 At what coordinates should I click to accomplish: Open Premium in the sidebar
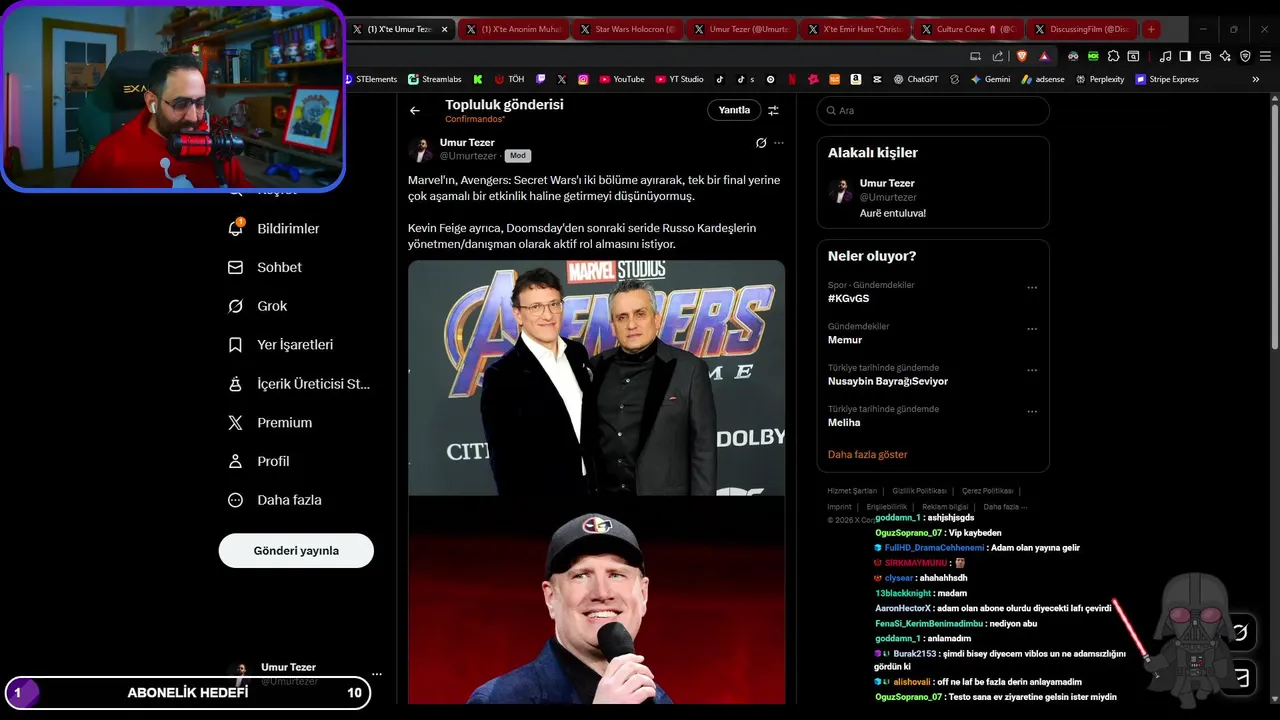click(x=271, y=422)
